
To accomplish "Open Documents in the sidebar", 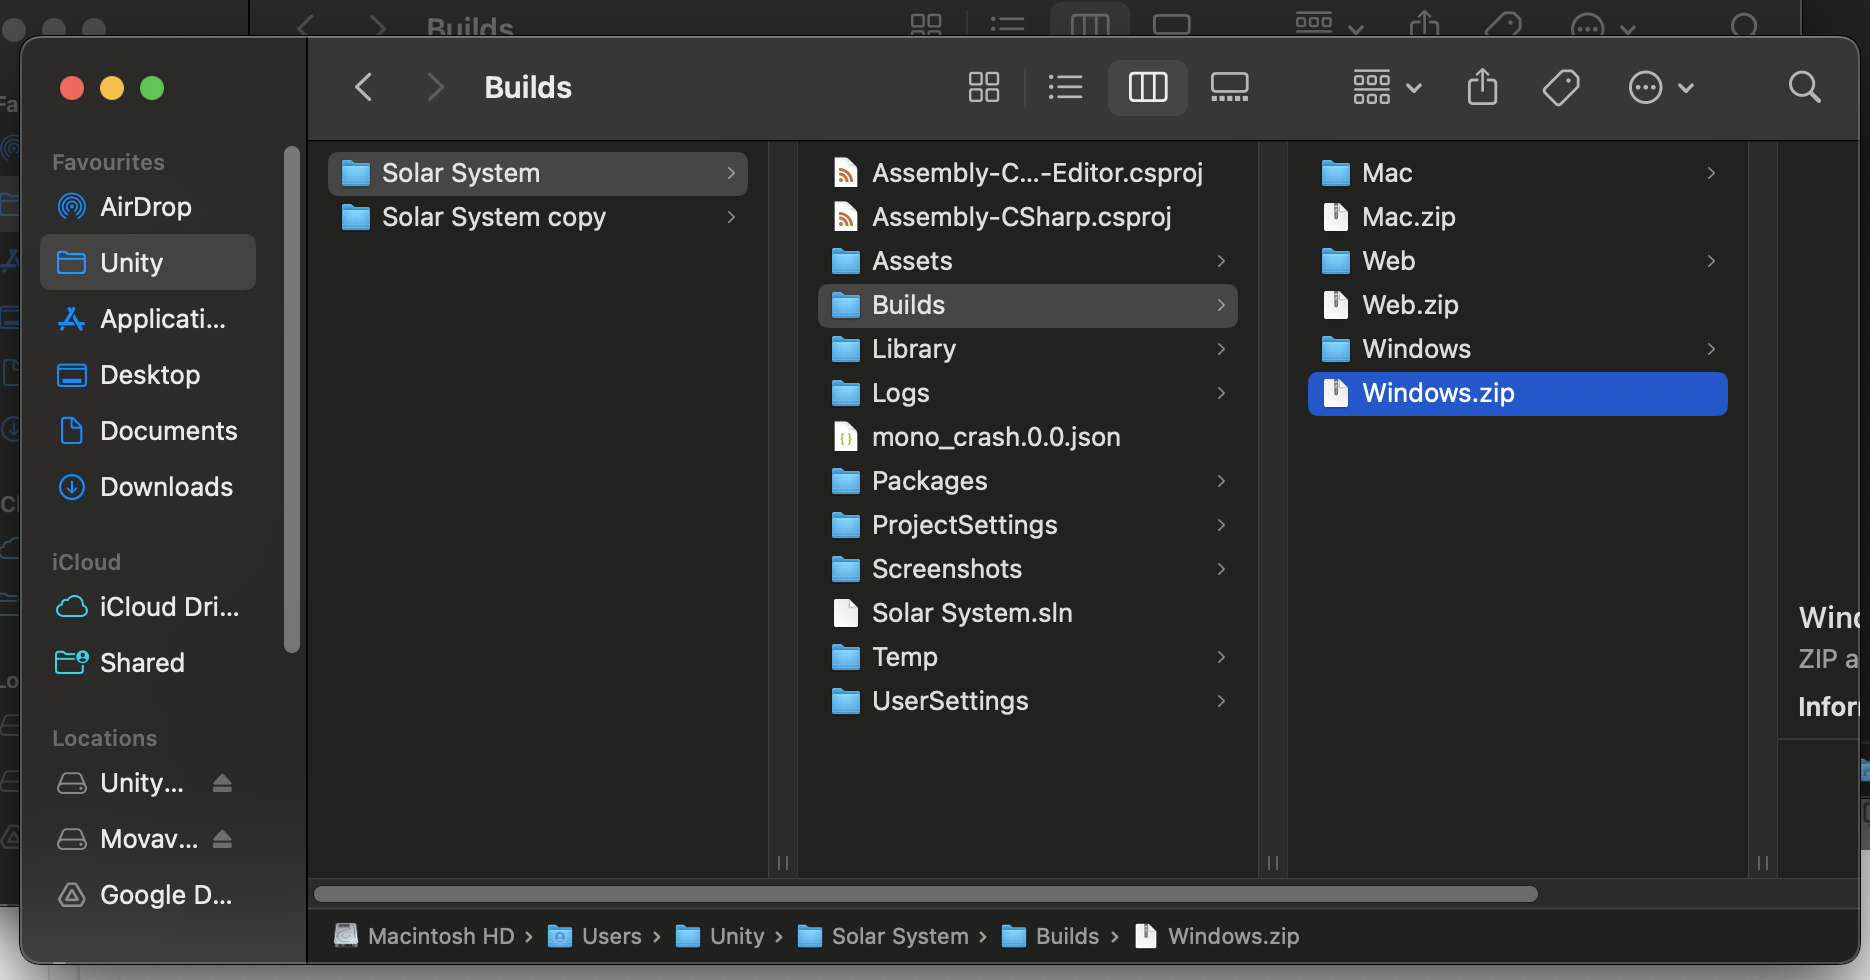I will [148, 431].
